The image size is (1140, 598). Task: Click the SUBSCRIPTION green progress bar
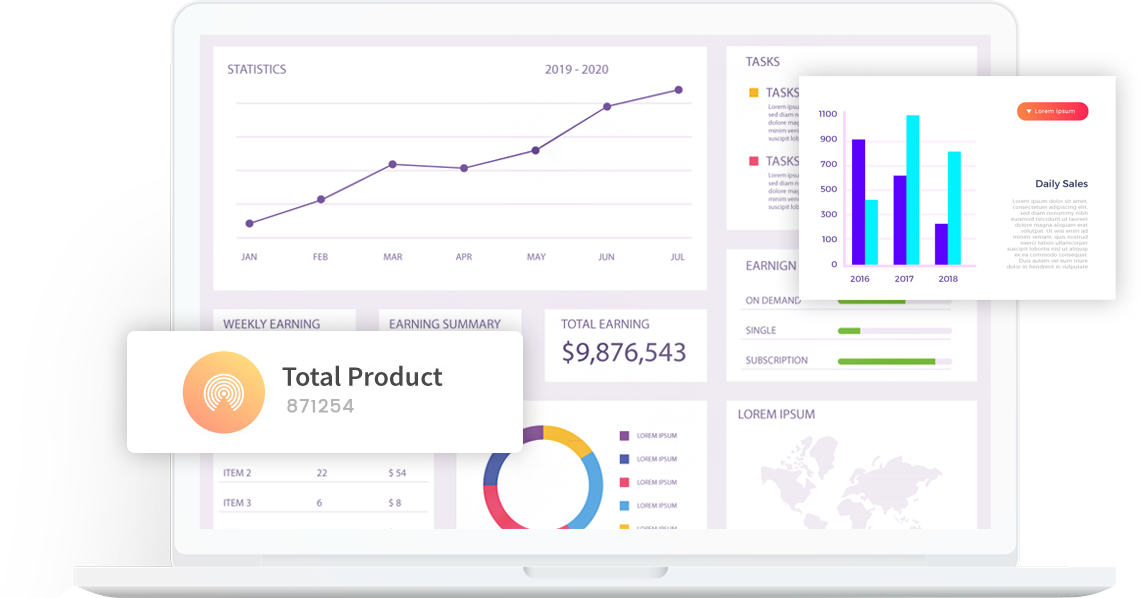pyautogui.click(x=886, y=361)
